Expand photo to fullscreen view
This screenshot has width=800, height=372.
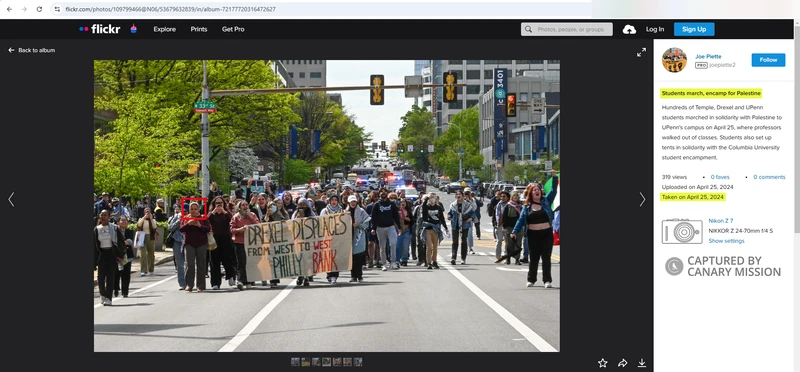tap(641, 52)
